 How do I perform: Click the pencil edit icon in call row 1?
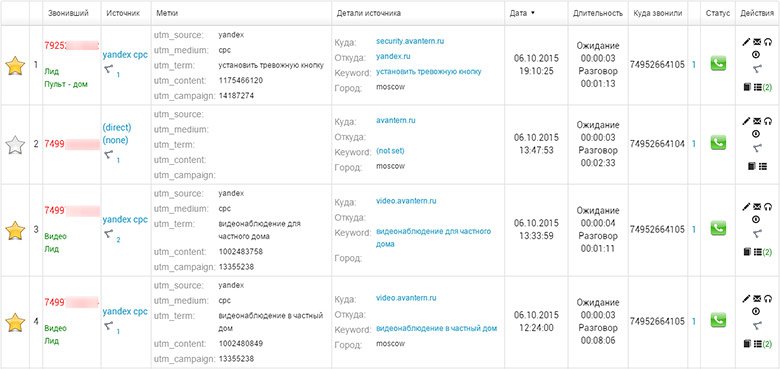tap(746, 42)
